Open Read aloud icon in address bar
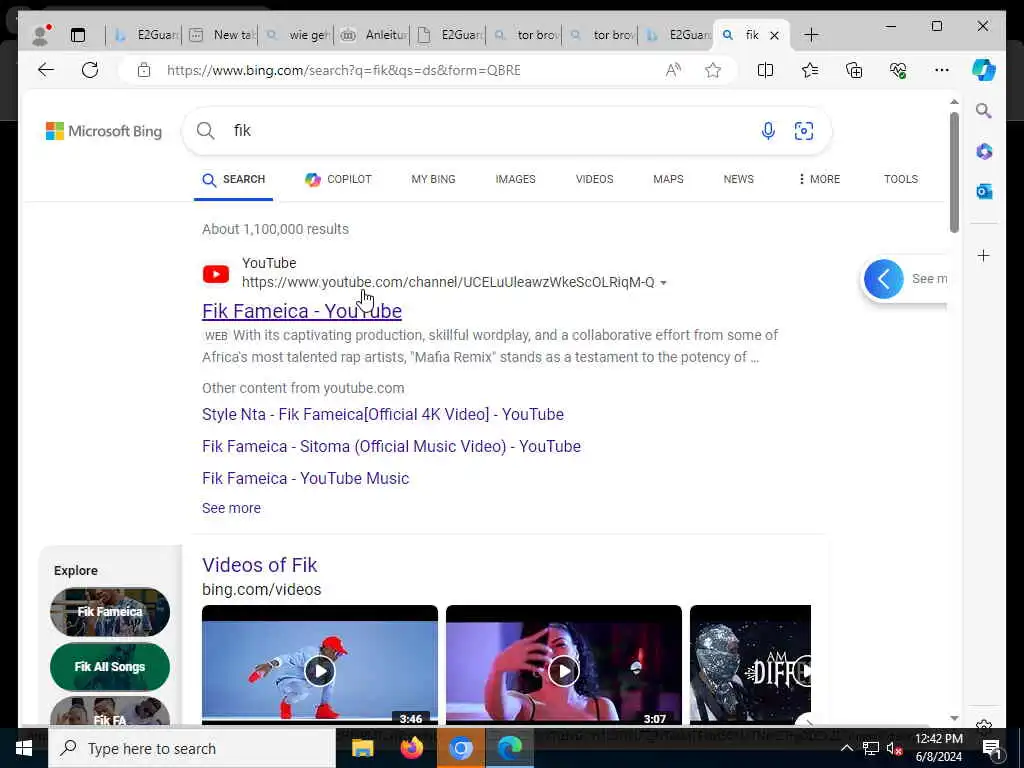Viewport: 1024px width, 768px height. point(673,70)
